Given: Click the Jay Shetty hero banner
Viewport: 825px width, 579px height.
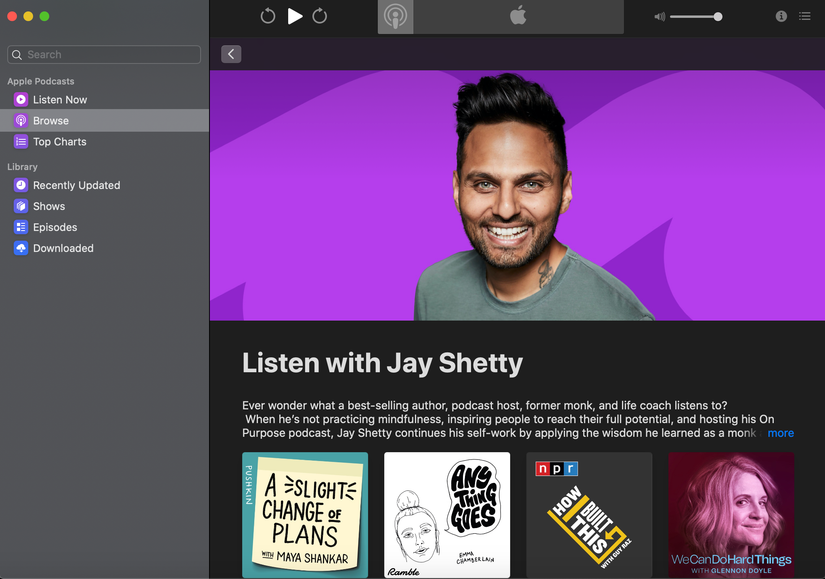Looking at the screenshot, I should pos(517,195).
